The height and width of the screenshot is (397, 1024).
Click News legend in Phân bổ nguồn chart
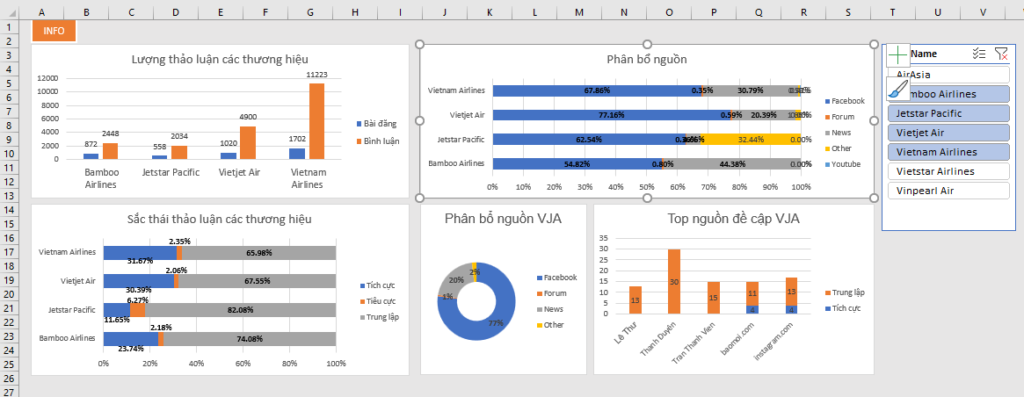point(839,133)
